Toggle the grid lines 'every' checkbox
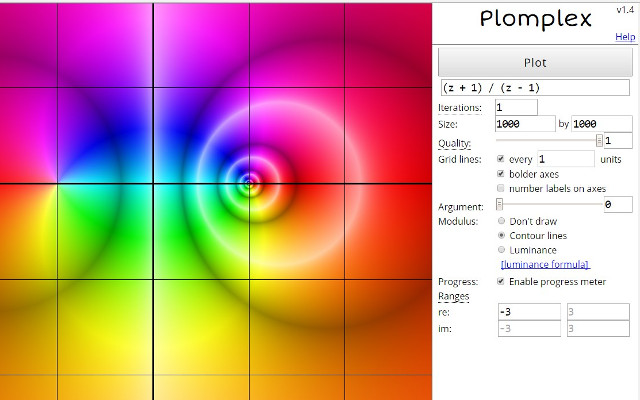Viewport: 640px width, 400px height. click(500, 159)
